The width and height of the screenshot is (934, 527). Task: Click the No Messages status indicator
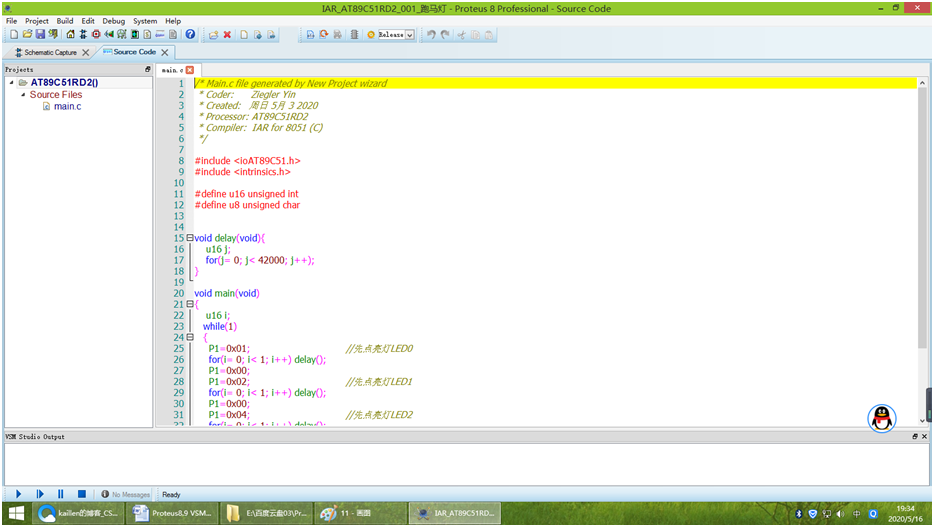[x=126, y=494]
